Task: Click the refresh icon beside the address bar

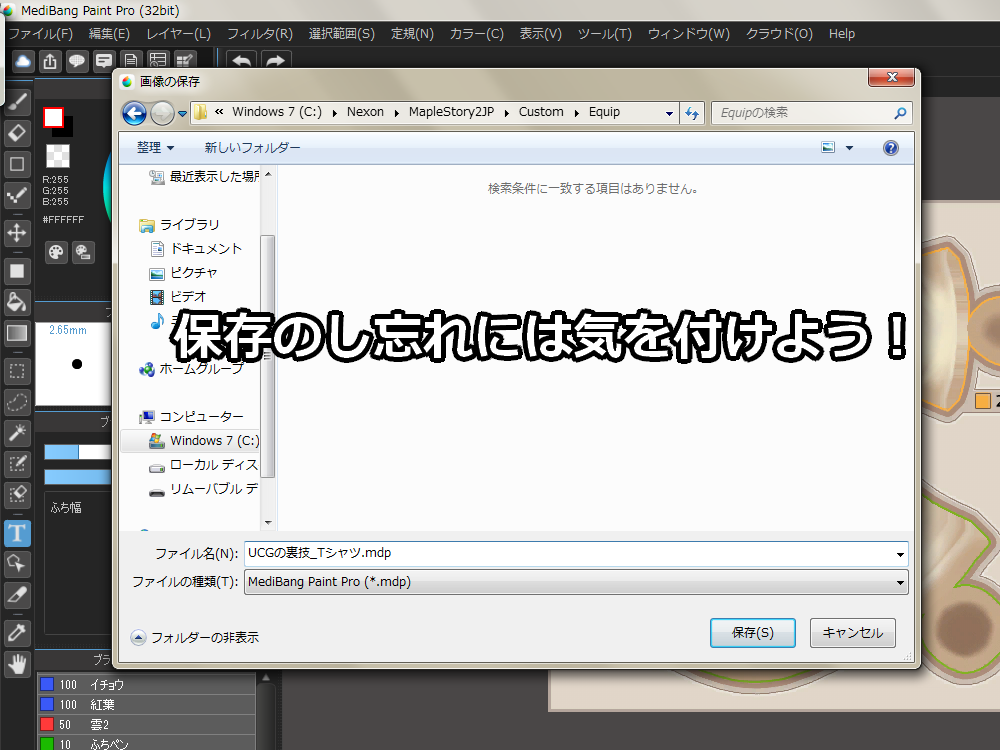Action: click(x=692, y=114)
